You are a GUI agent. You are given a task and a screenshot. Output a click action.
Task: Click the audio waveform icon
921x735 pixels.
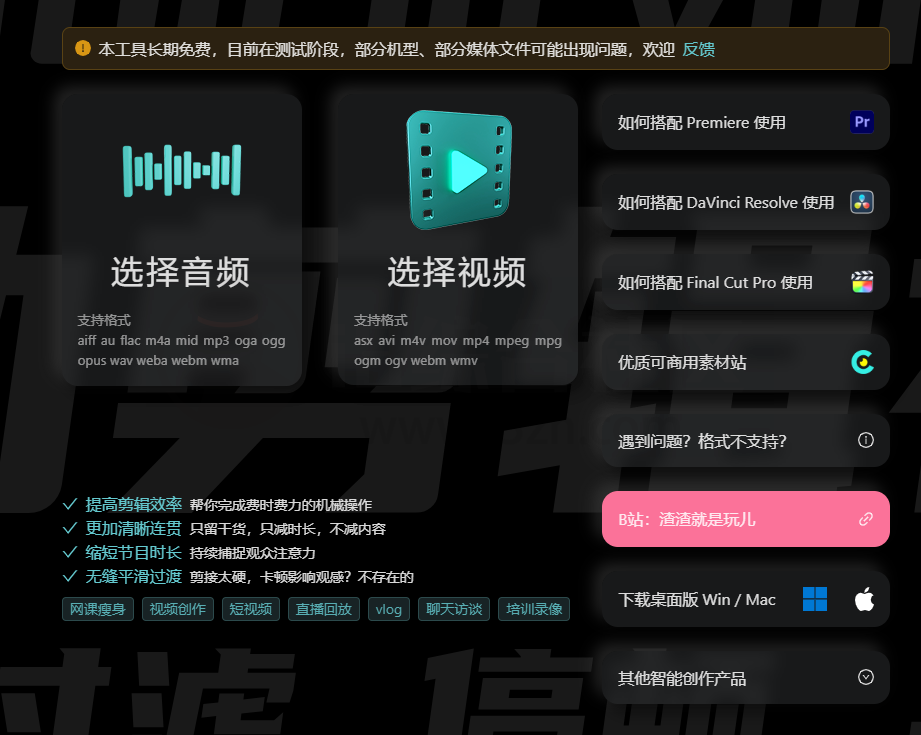181,170
